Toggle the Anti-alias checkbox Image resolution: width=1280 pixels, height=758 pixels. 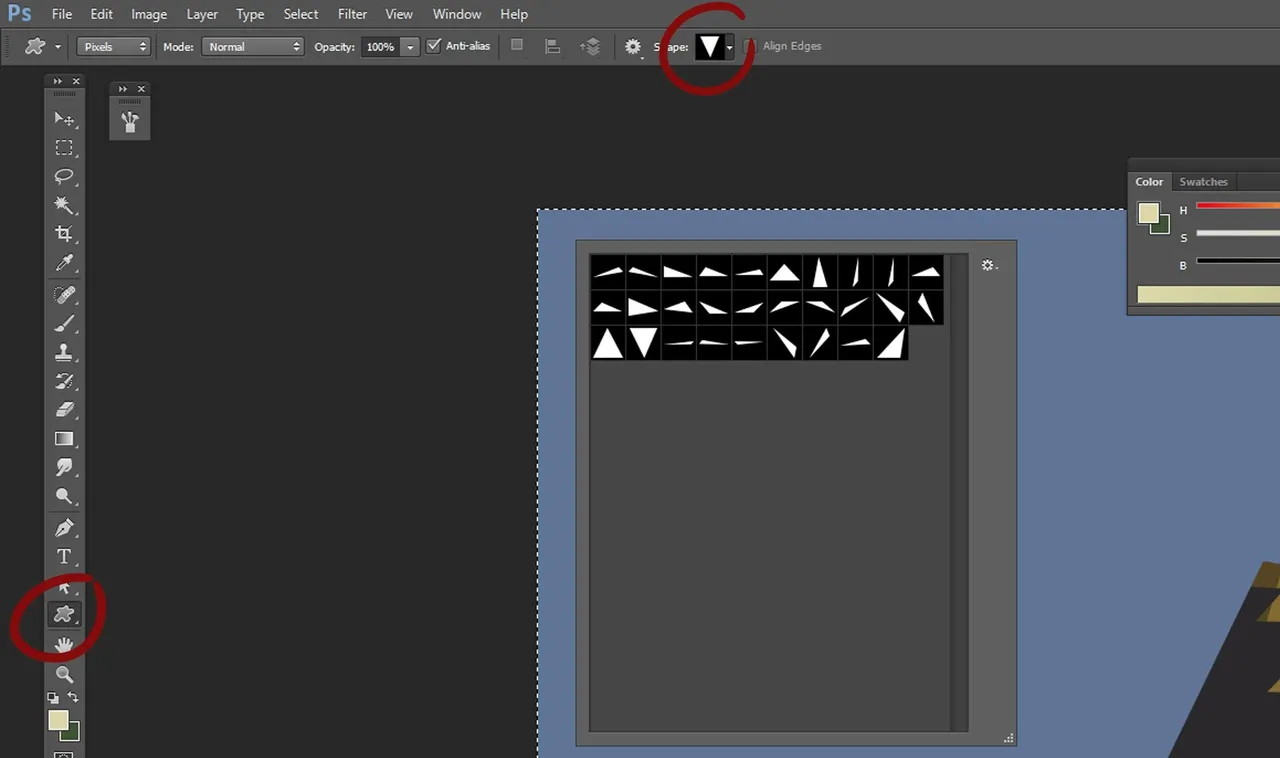(x=433, y=46)
